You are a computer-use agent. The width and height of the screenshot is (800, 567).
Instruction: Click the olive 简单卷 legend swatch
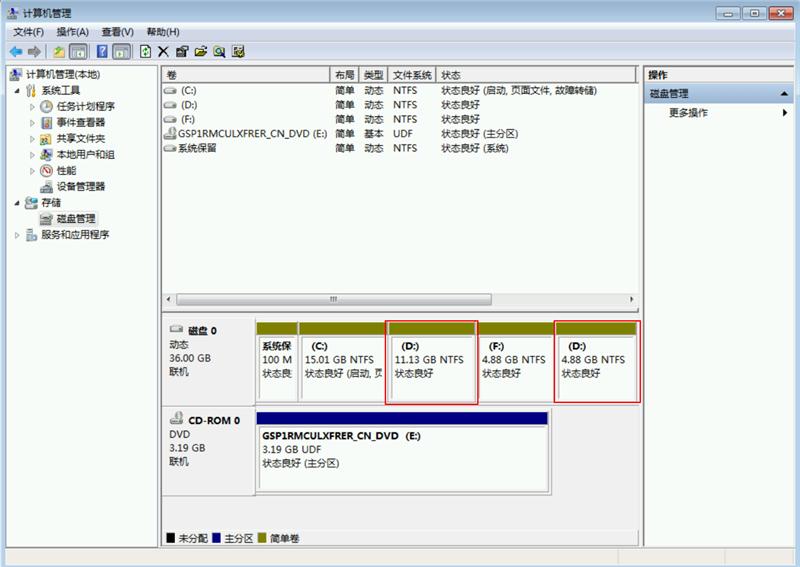tap(264, 538)
